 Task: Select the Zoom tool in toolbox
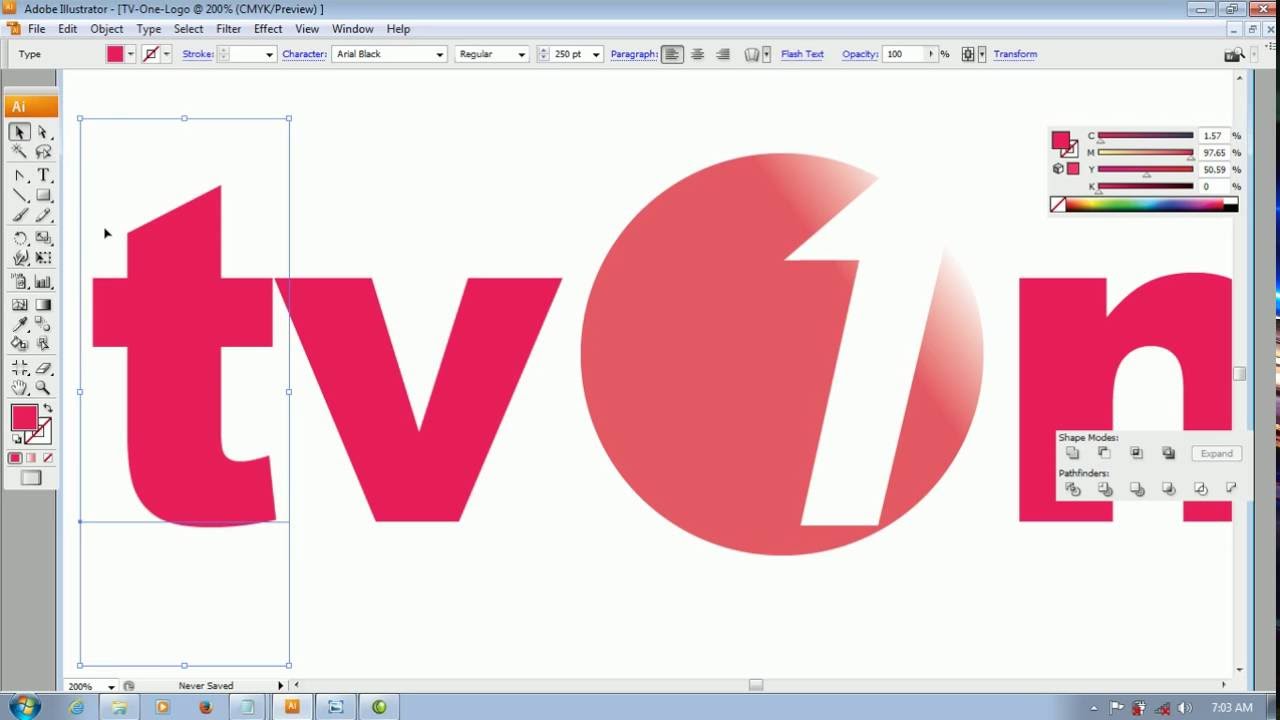coord(43,388)
